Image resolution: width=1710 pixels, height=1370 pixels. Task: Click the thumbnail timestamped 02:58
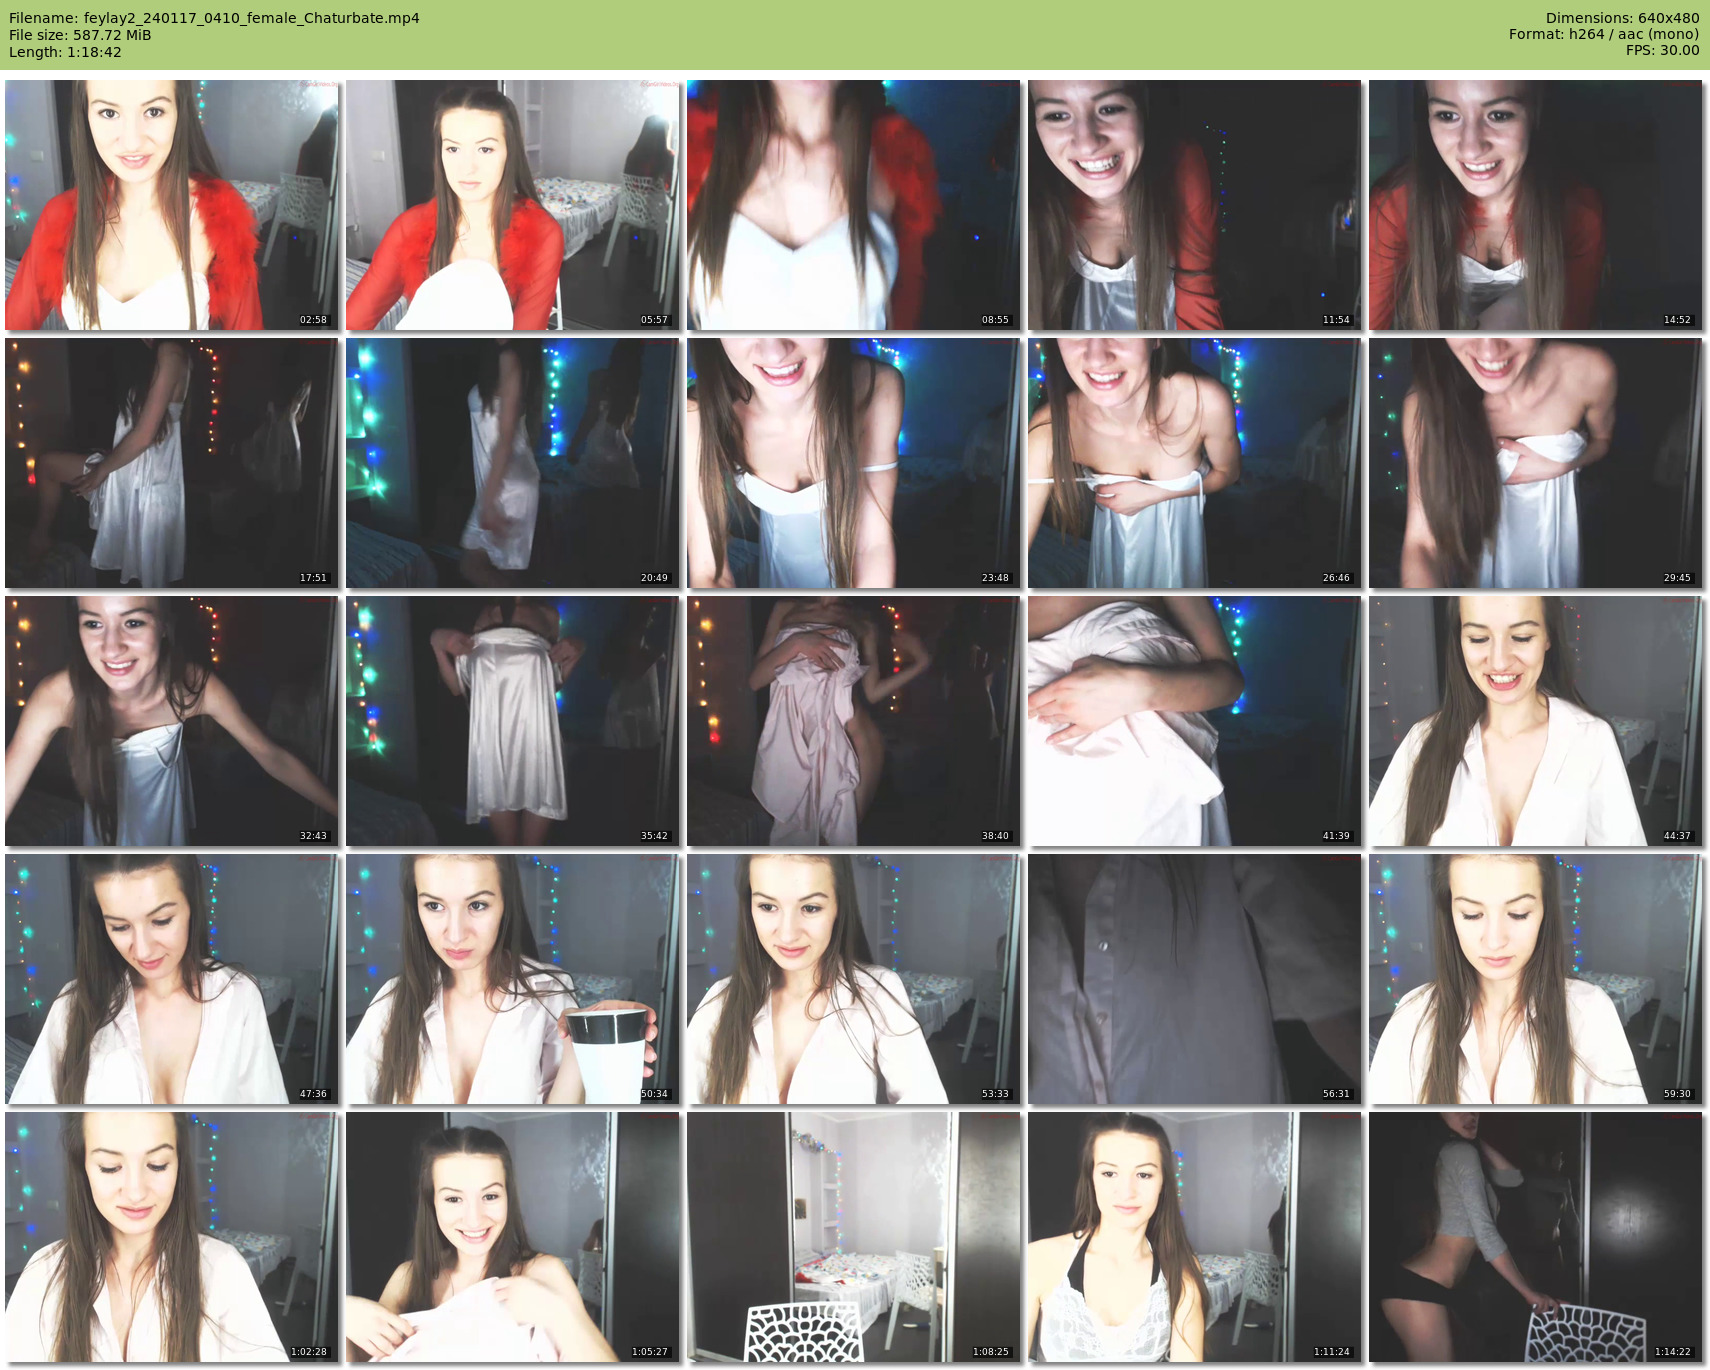pos(172,205)
